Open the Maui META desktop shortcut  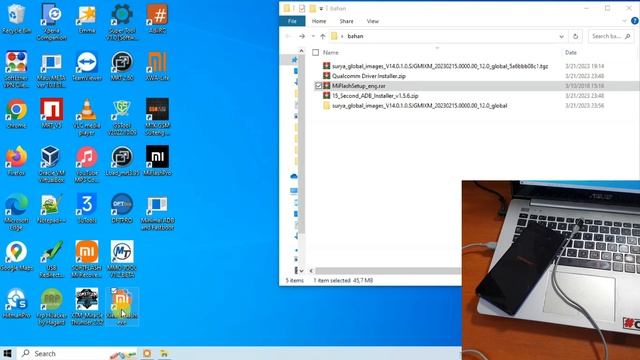click(51, 69)
